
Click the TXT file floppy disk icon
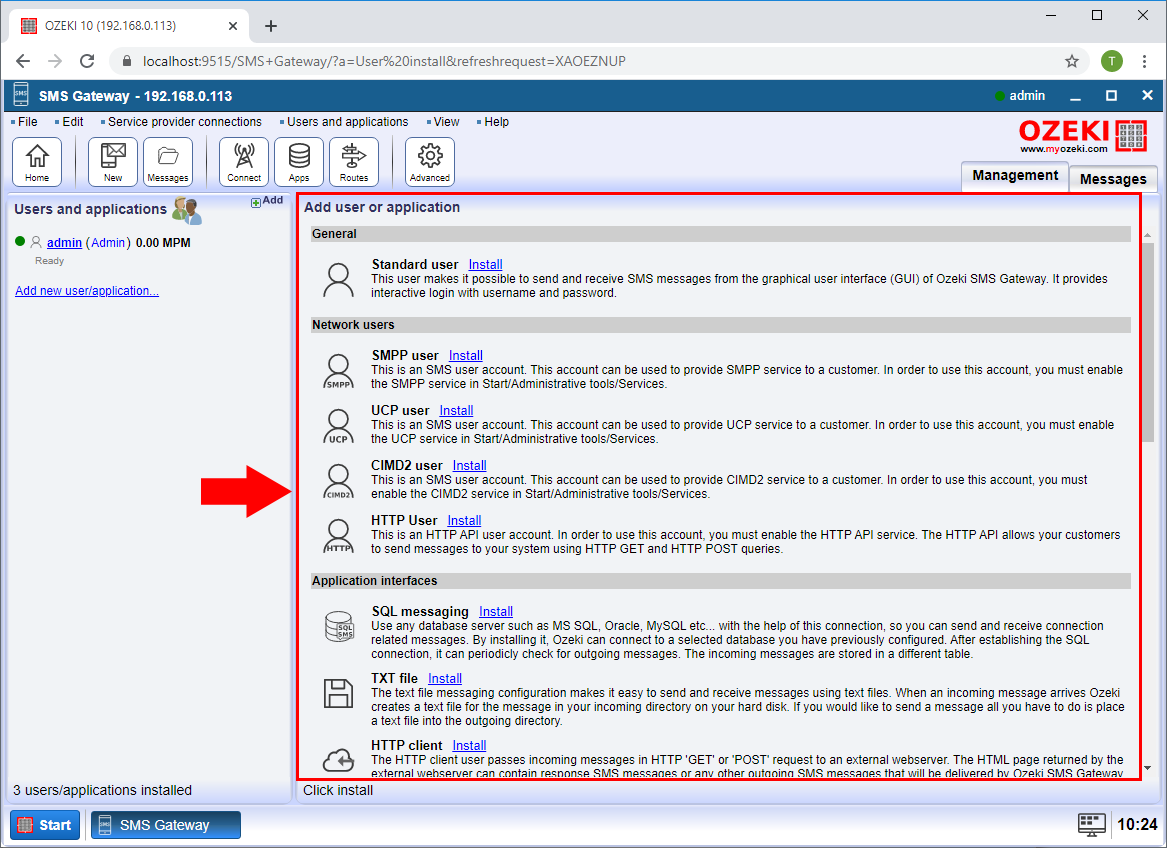[x=339, y=693]
